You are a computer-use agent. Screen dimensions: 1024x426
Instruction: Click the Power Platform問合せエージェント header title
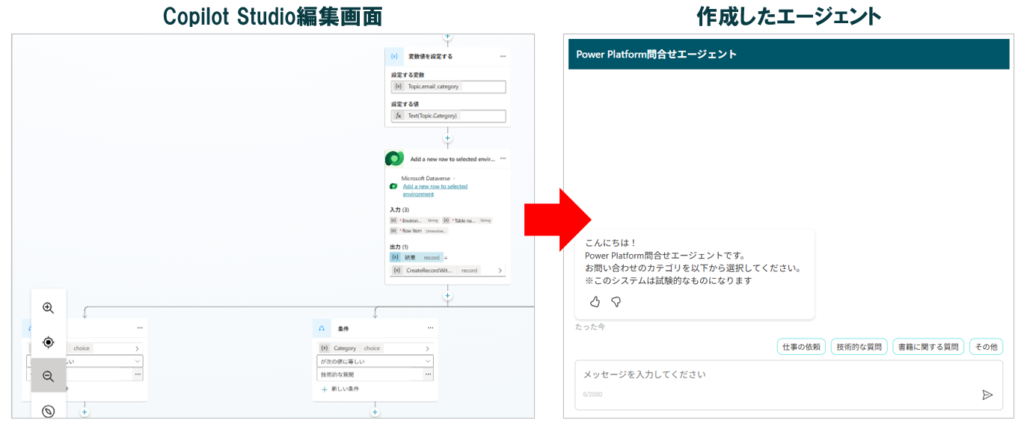click(x=656, y=54)
